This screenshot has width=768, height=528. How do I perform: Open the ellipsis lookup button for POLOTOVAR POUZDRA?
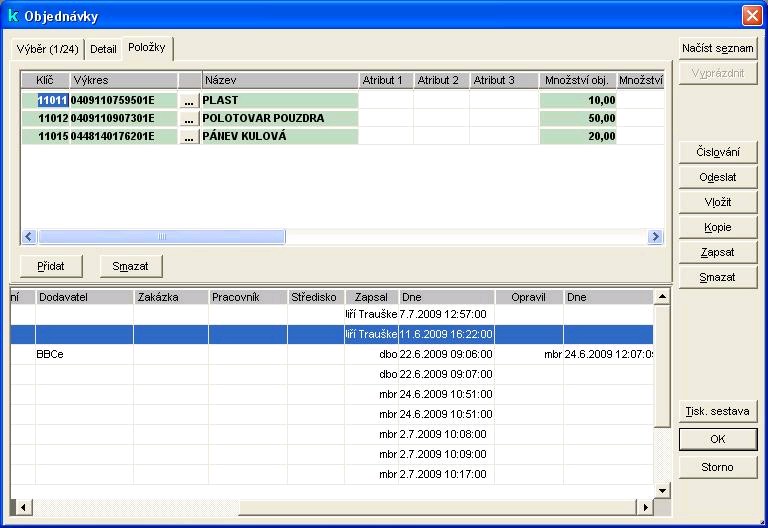click(x=189, y=119)
